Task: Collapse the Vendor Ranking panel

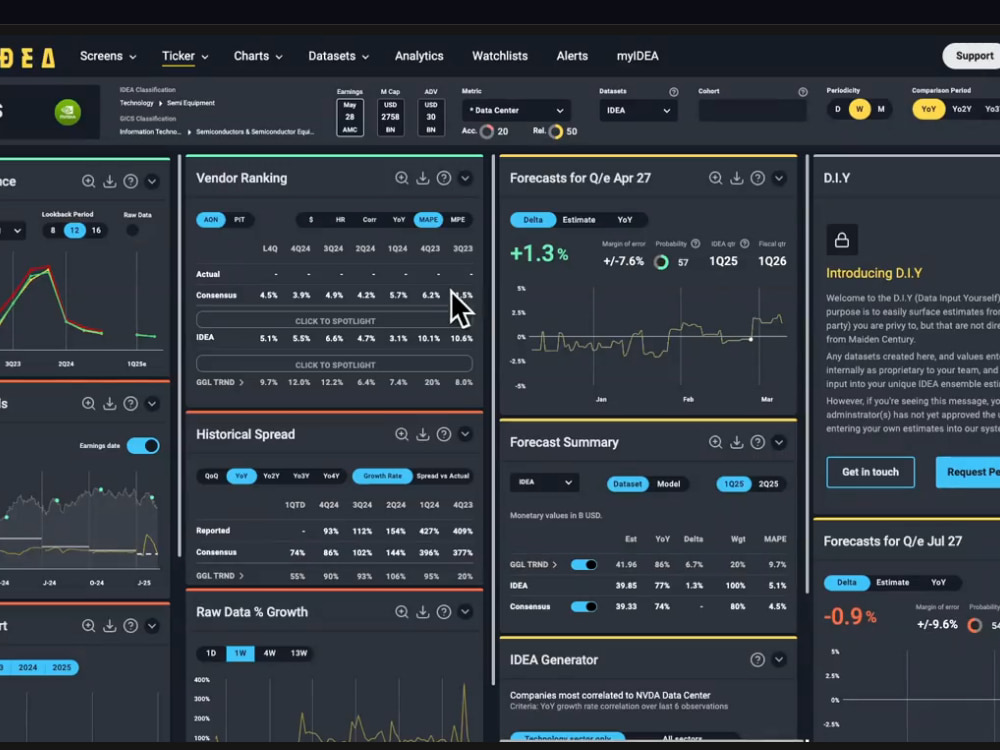Action: 465,178
